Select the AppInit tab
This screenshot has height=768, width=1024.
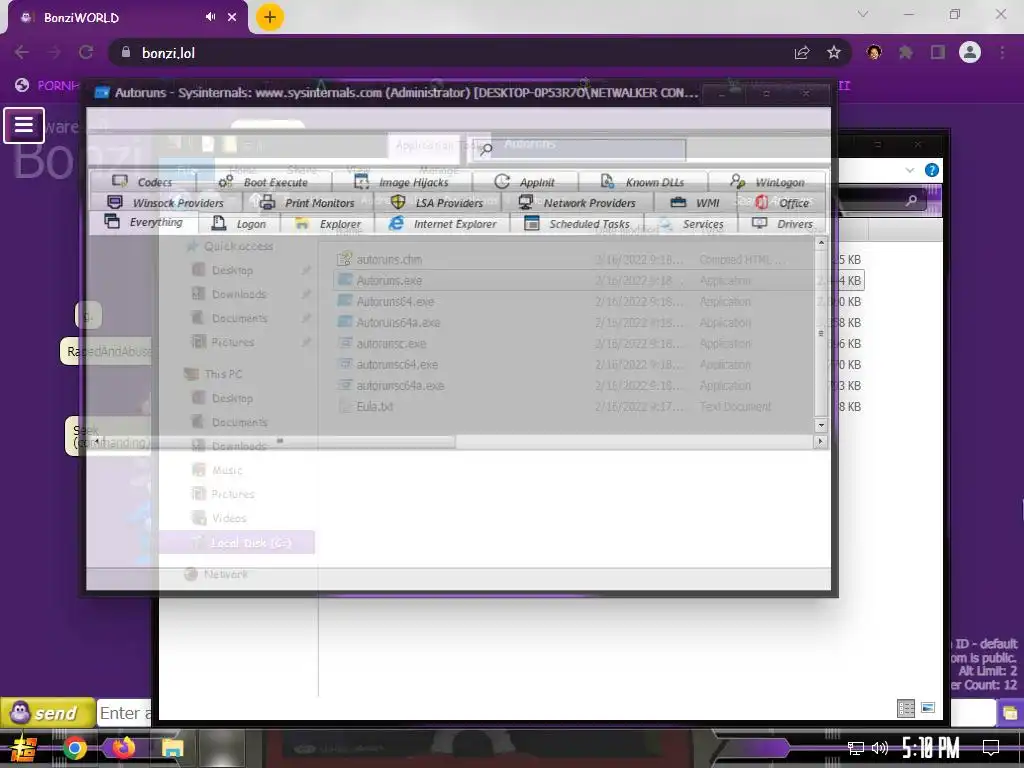click(525, 182)
